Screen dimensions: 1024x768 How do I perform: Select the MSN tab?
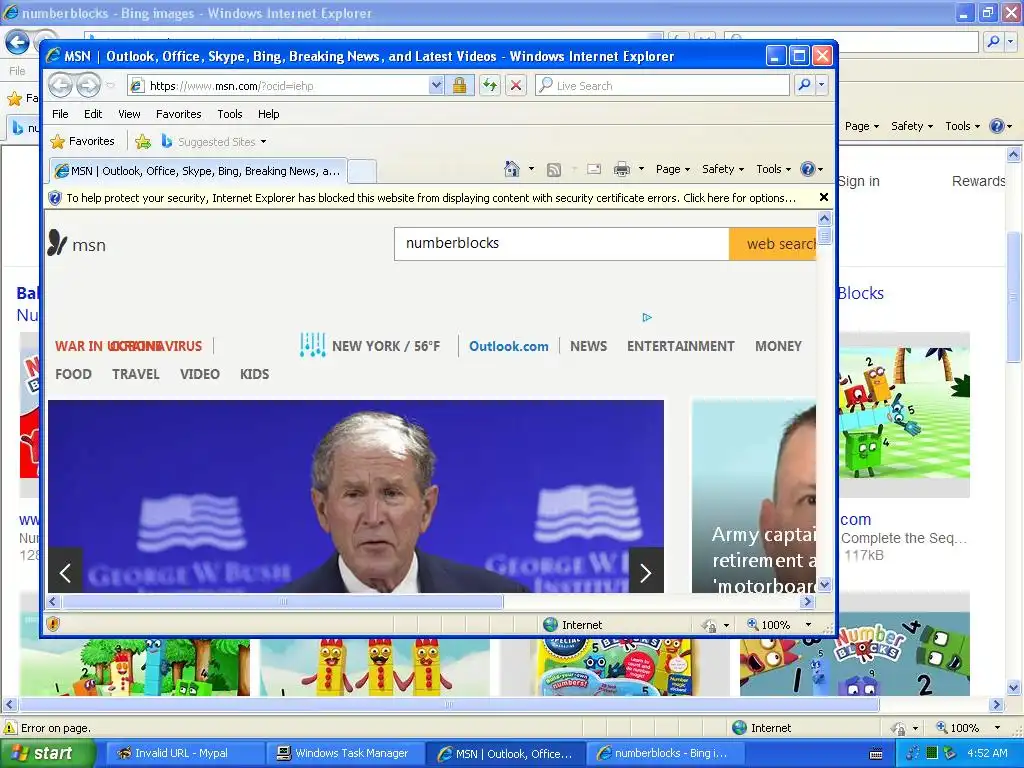point(199,171)
